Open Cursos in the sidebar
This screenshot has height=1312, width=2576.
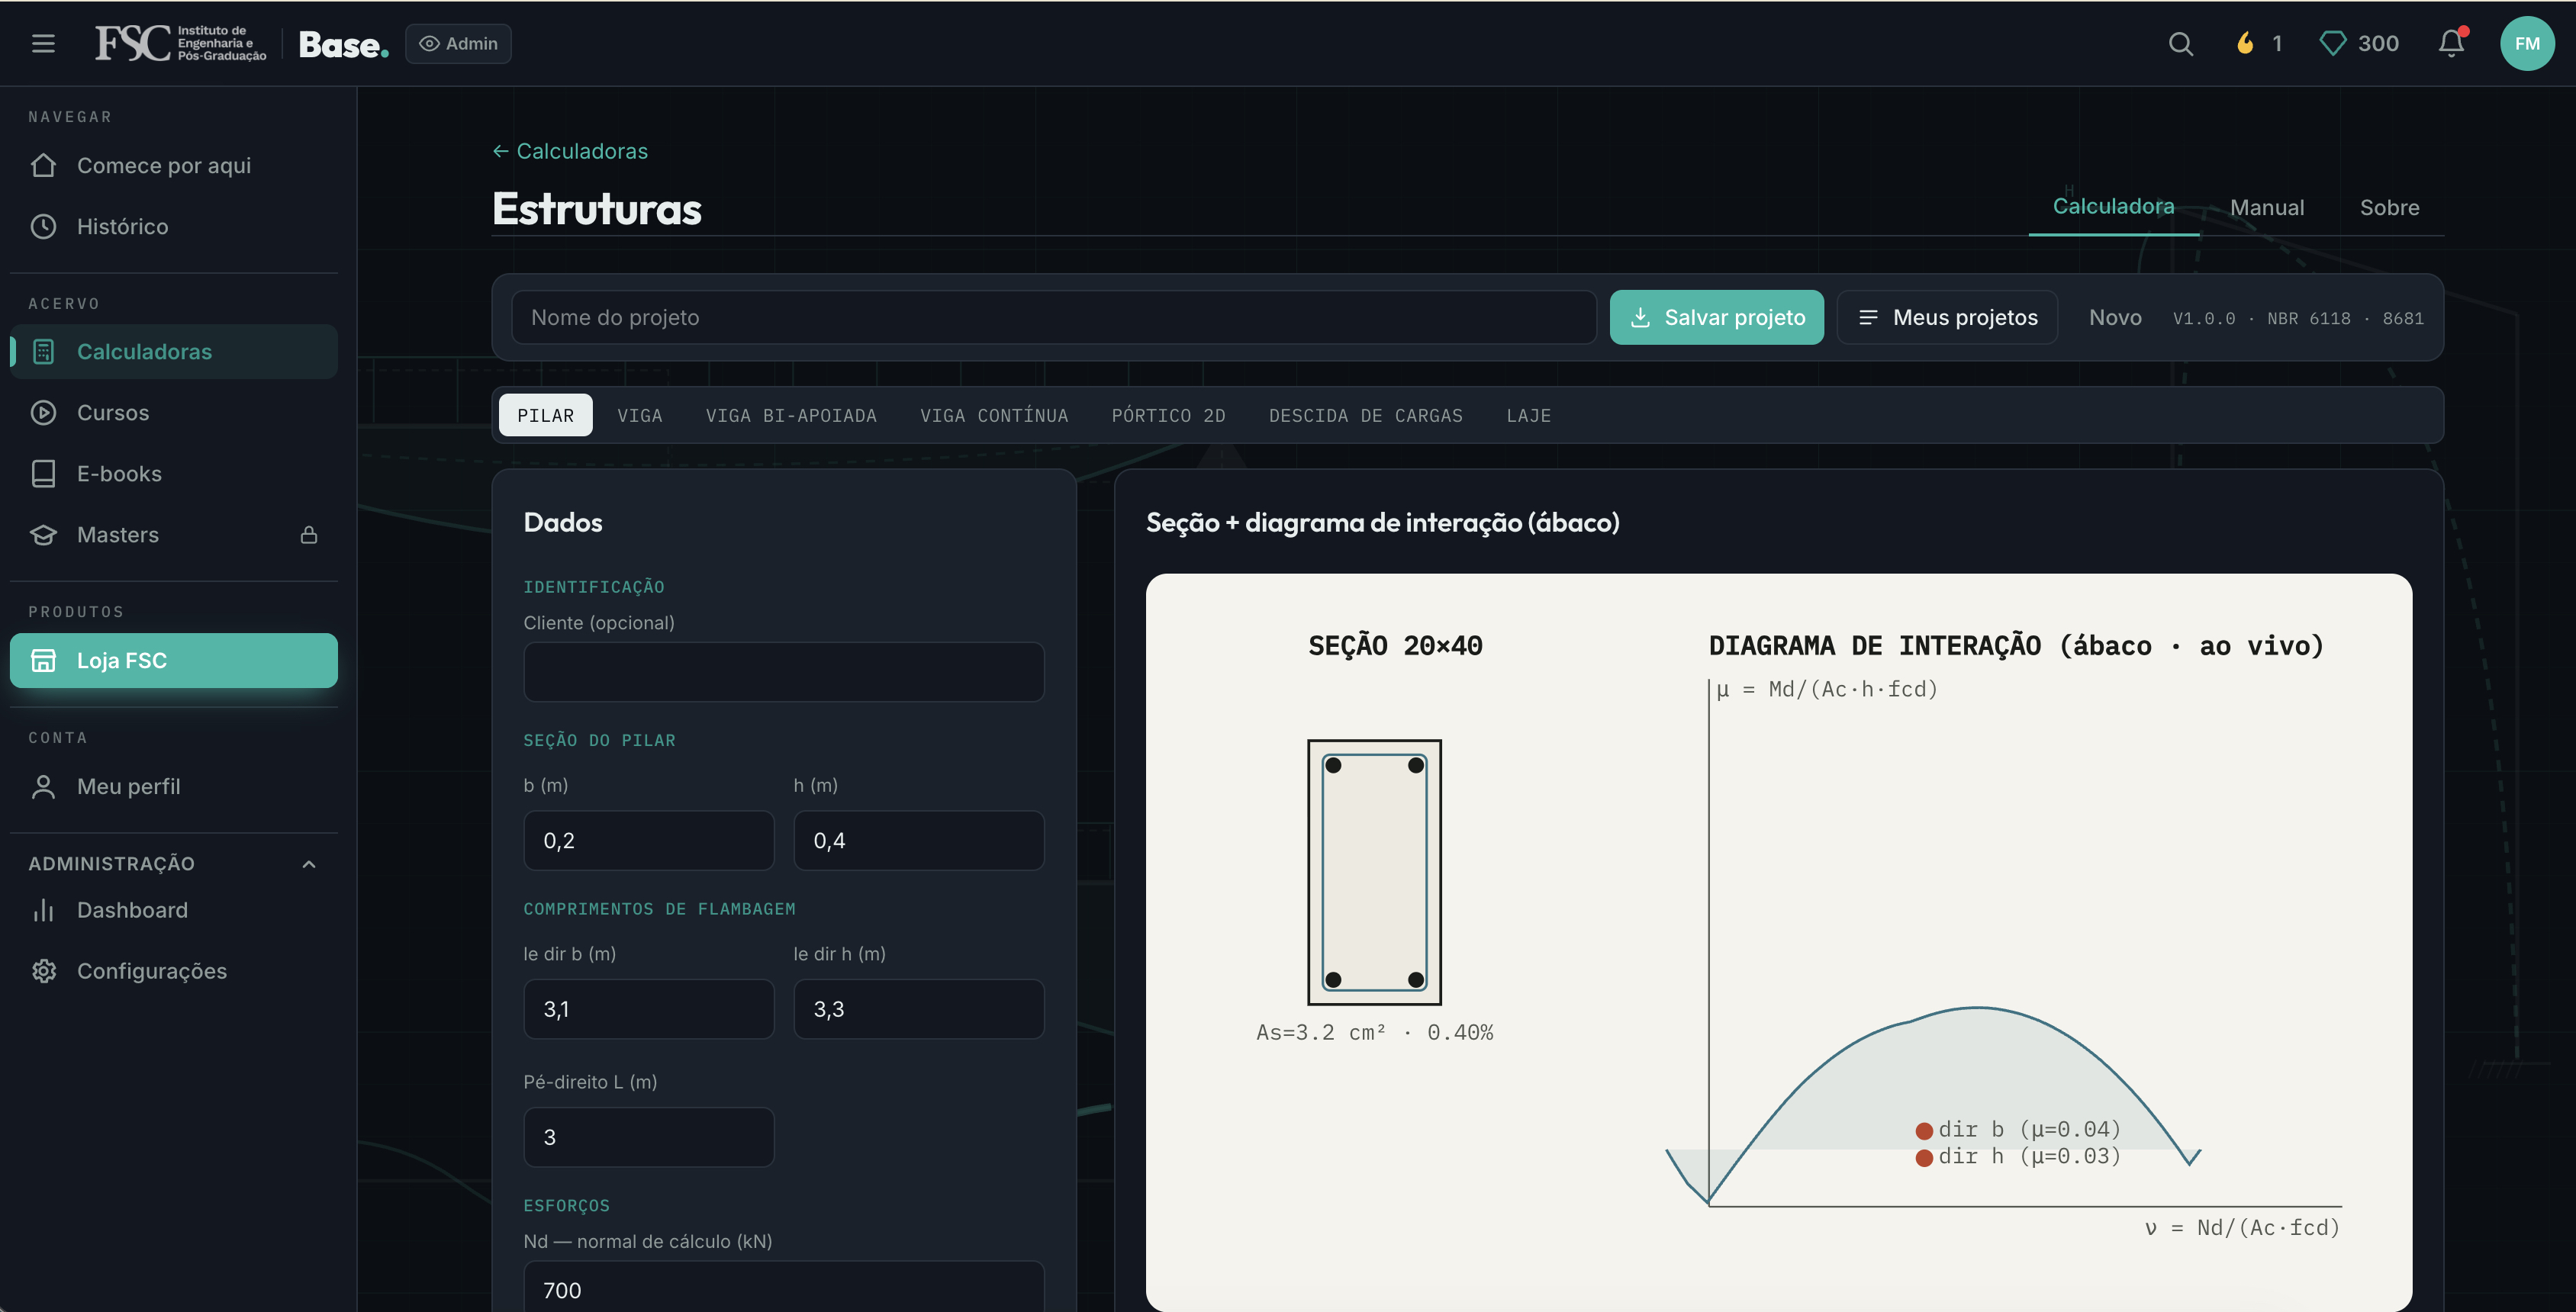coord(174,412)
